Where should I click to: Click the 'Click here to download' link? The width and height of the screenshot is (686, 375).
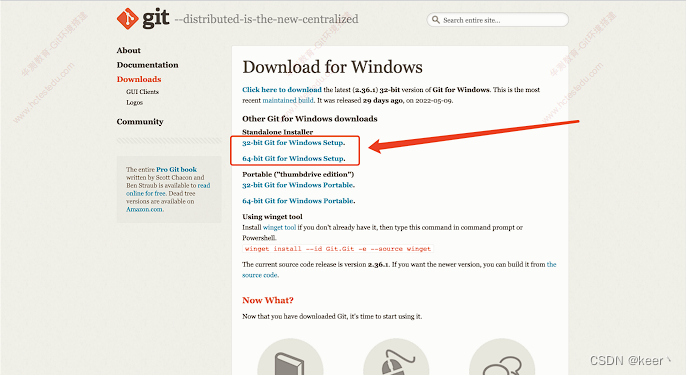pos(282,90)
